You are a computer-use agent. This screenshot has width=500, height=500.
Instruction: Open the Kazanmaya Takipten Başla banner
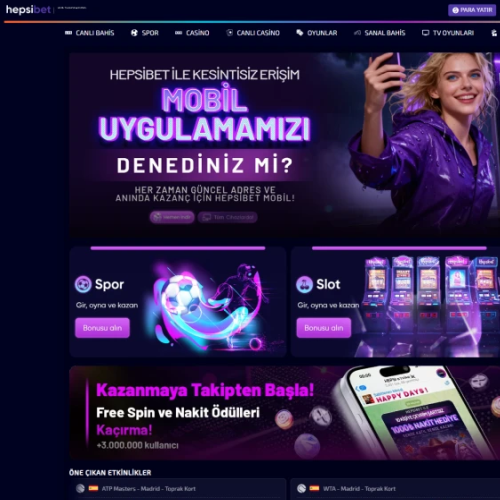click(285, 413)
